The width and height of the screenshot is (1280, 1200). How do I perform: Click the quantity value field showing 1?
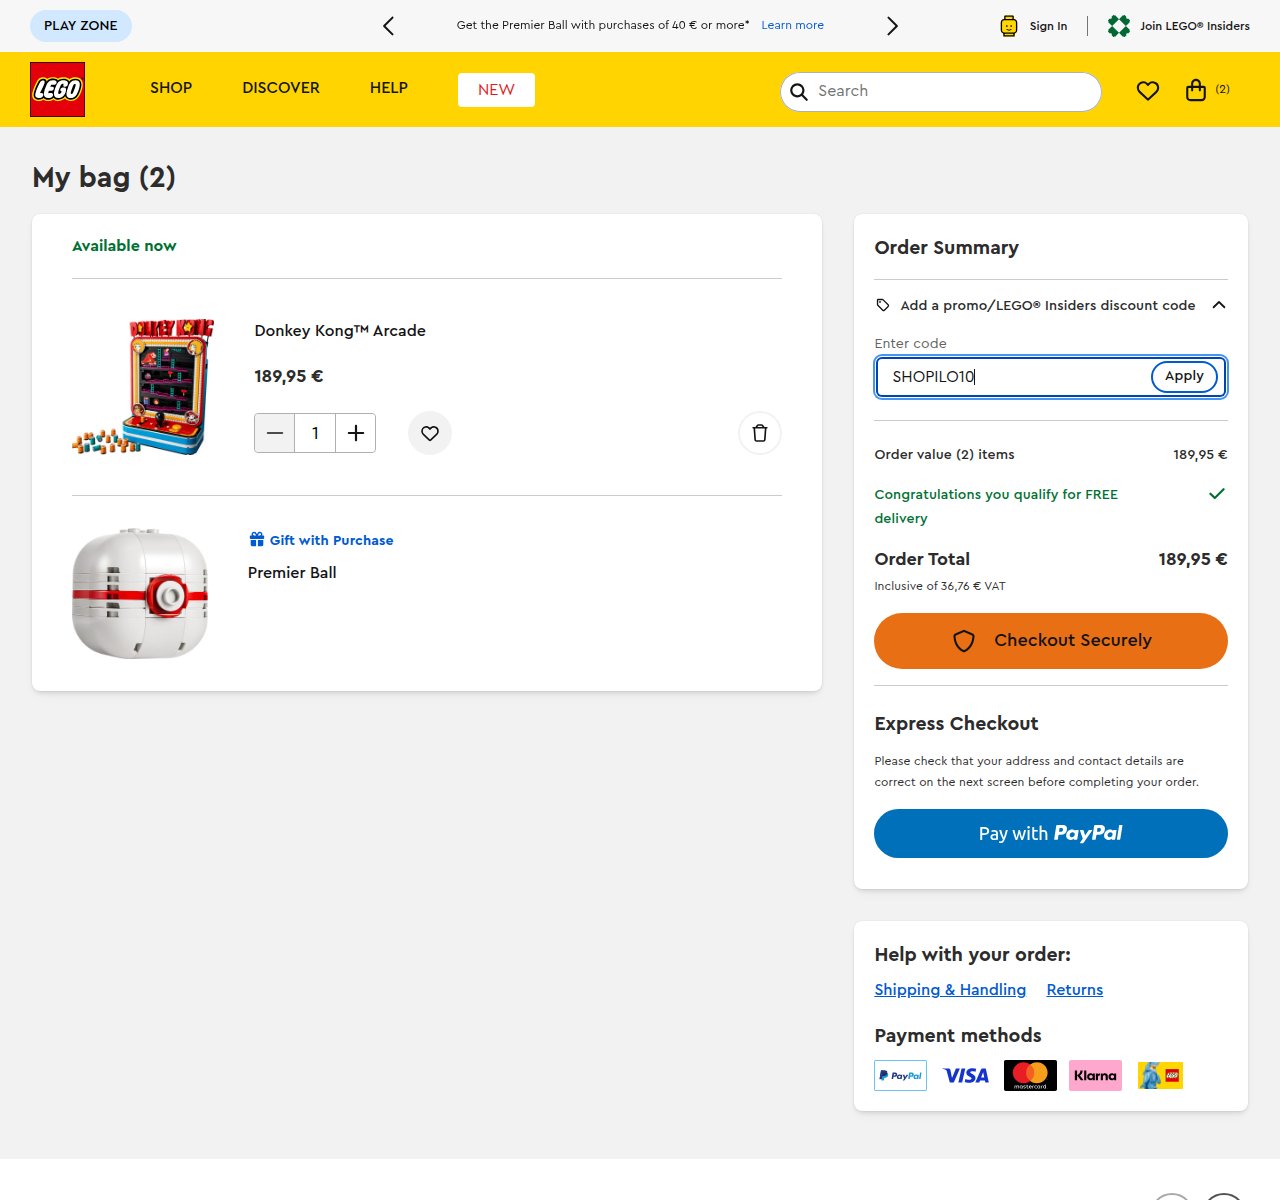click(x=315, y=433)
